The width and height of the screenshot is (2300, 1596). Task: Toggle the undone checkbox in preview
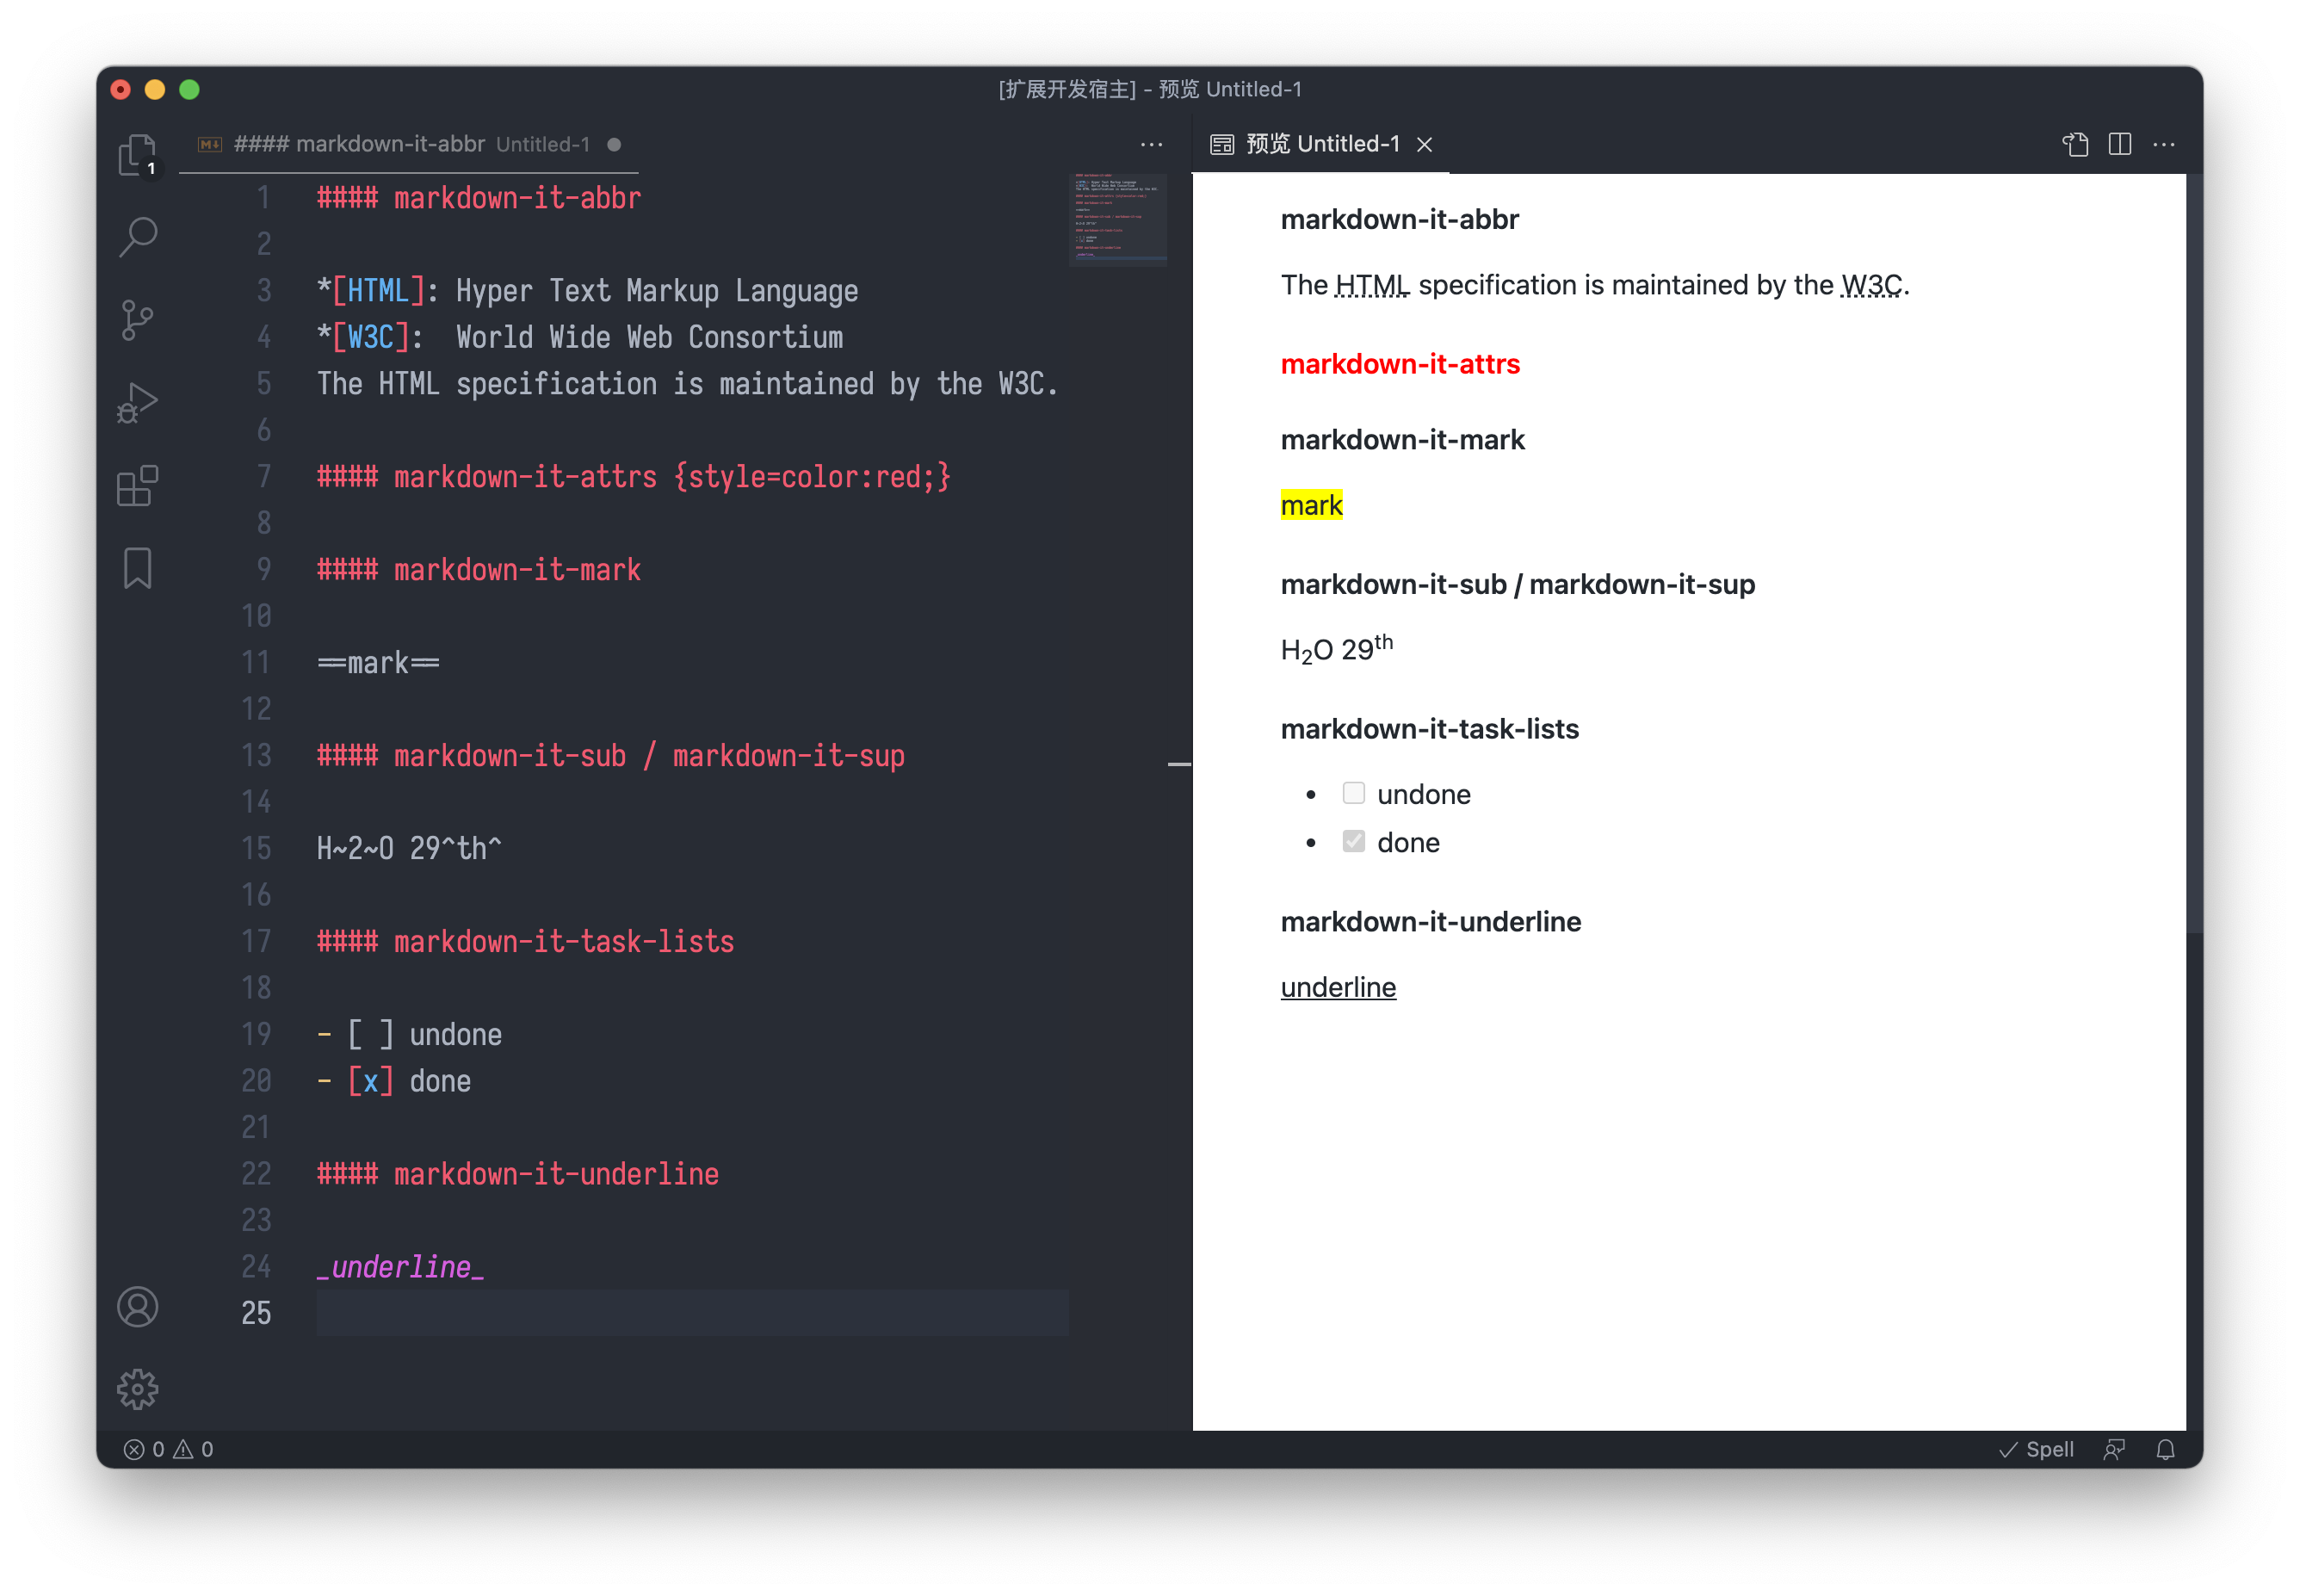pyautogui.click(x=1353, y=793)
